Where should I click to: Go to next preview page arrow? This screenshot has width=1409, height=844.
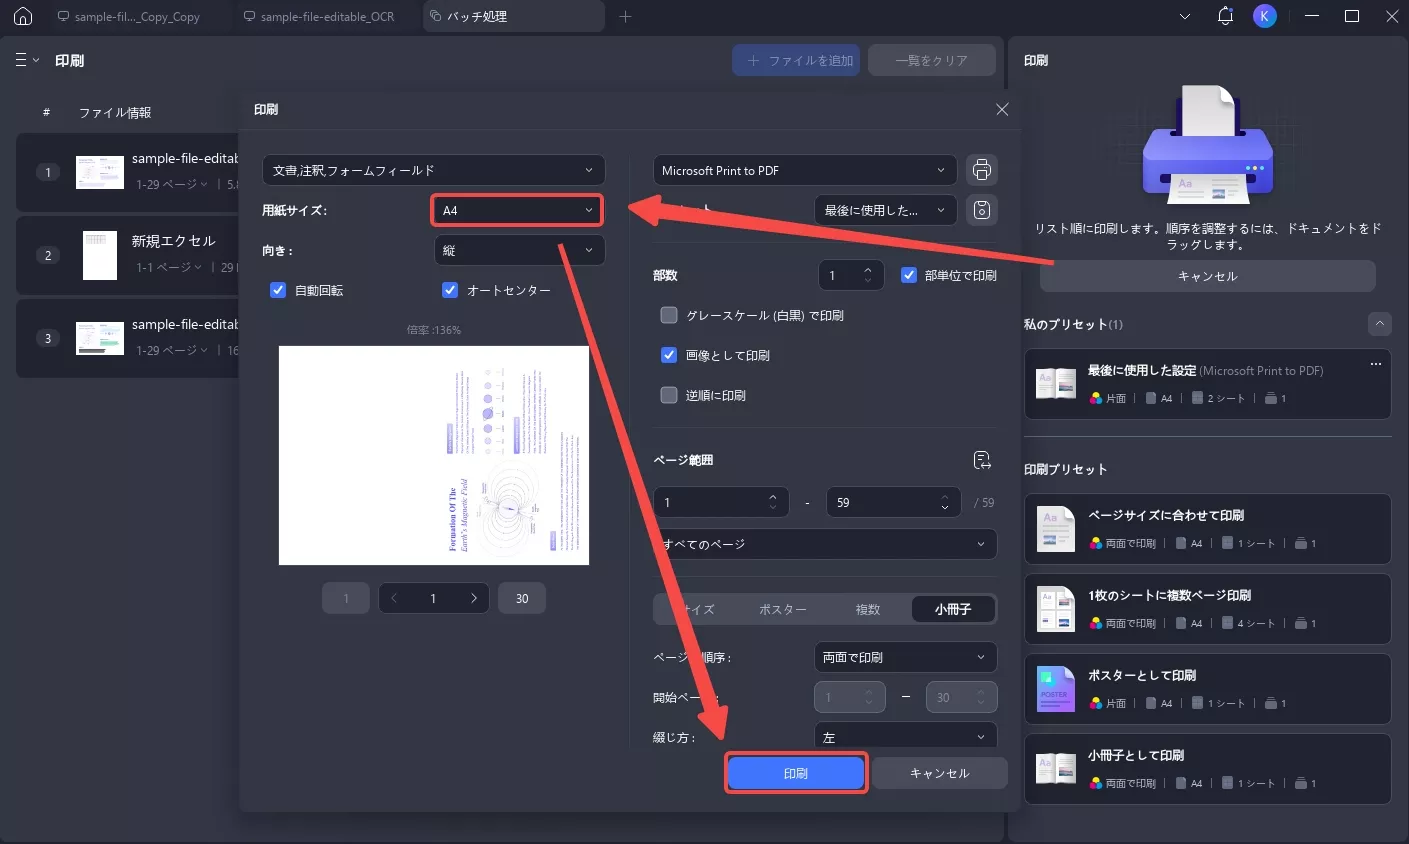pyautogui.click(x=473, y=598)
